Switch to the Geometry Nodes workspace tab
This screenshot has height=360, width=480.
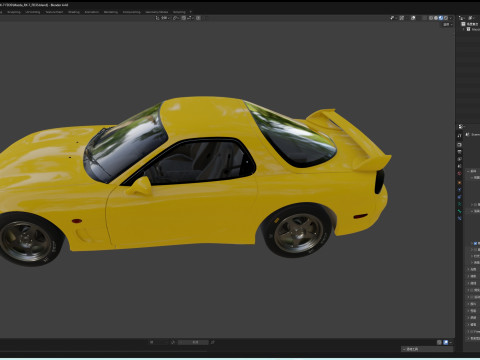(156, 12)
